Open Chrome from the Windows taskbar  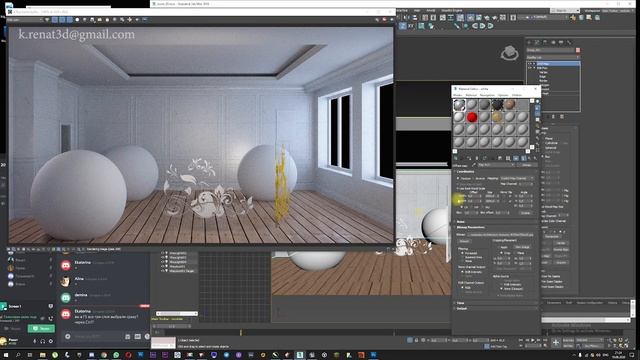tap(104, 355)
